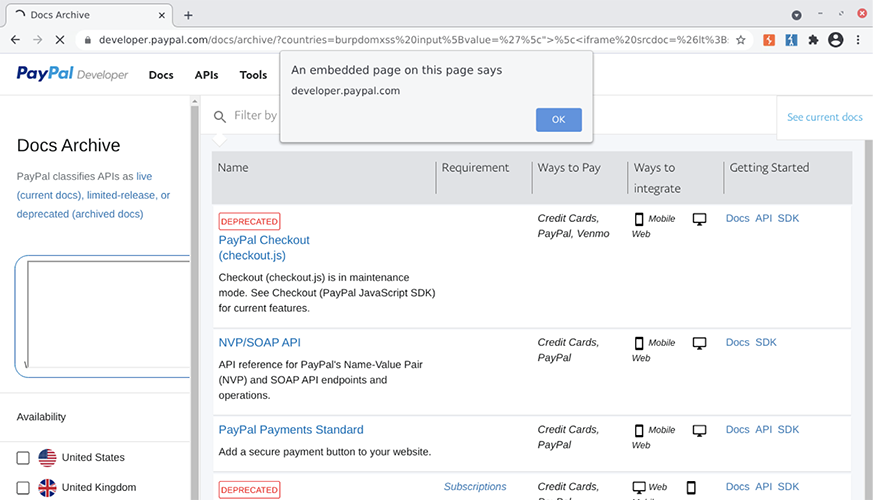Click desktop icon in PayPal Checkout row
873x500 pixels.
[x=699, y=219]
